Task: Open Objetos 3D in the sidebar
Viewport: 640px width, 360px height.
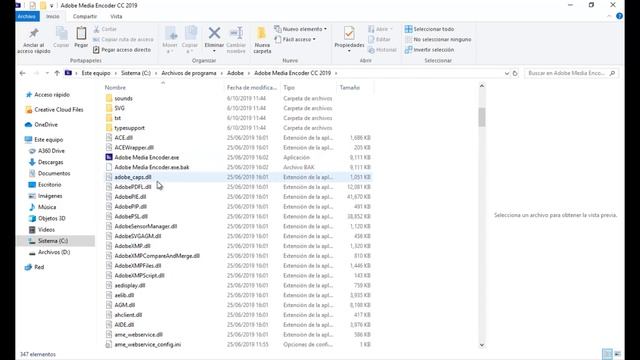Action: pos(47,218)
